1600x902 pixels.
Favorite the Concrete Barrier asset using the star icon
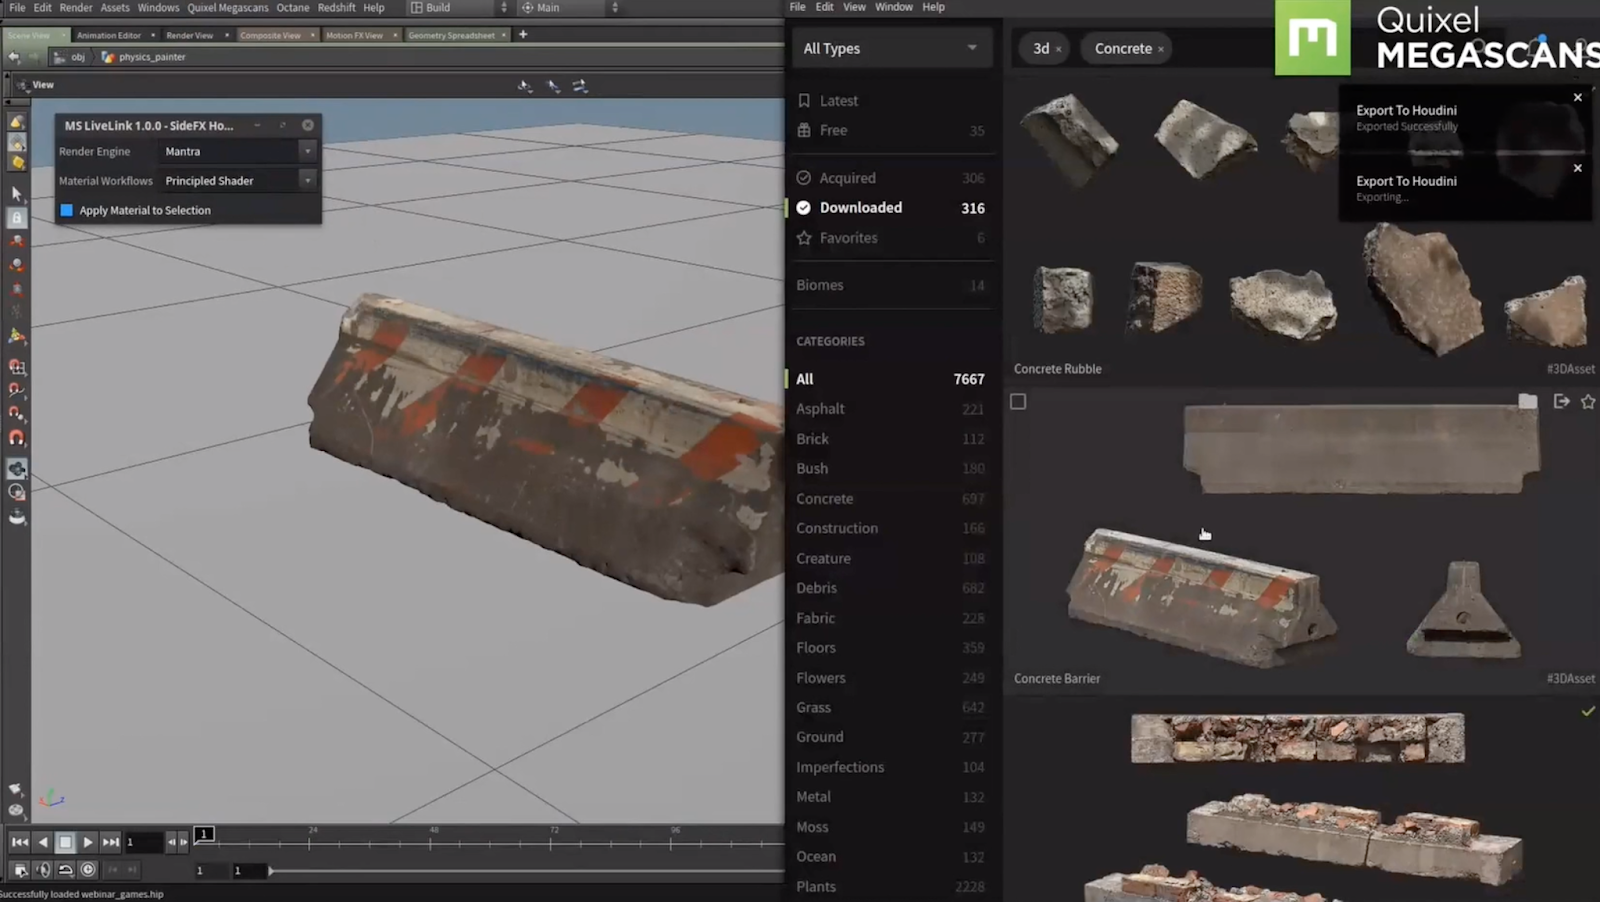tap(1588, 401)
